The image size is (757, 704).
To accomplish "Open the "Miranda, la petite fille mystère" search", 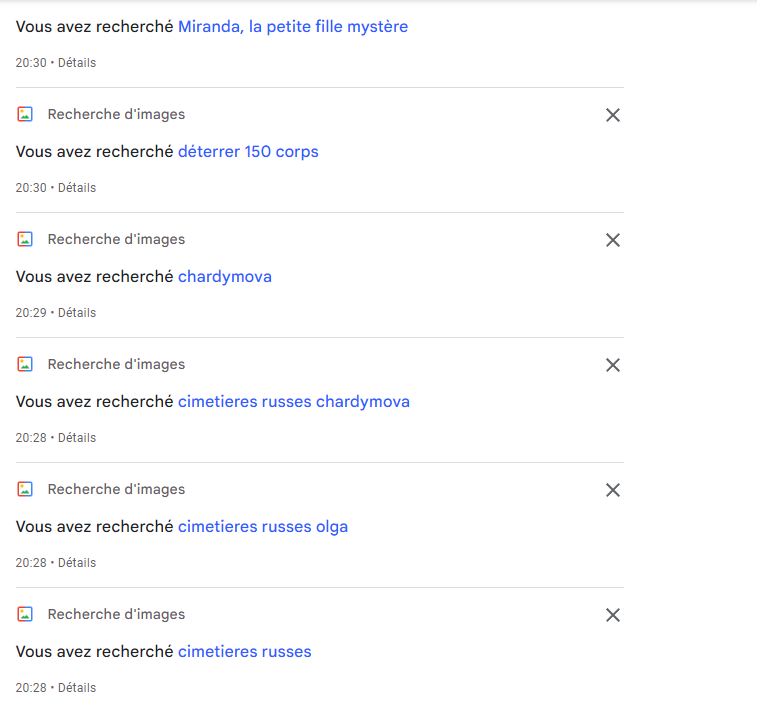I will tap(293, 27).
